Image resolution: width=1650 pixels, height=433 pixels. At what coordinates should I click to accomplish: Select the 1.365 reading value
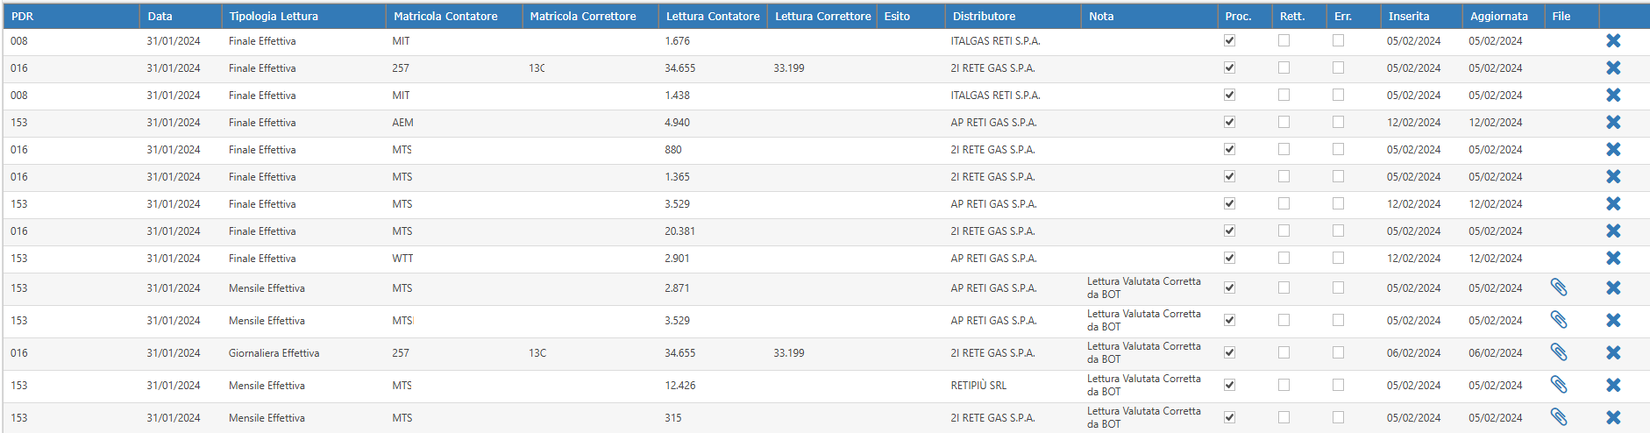(677, 177)
